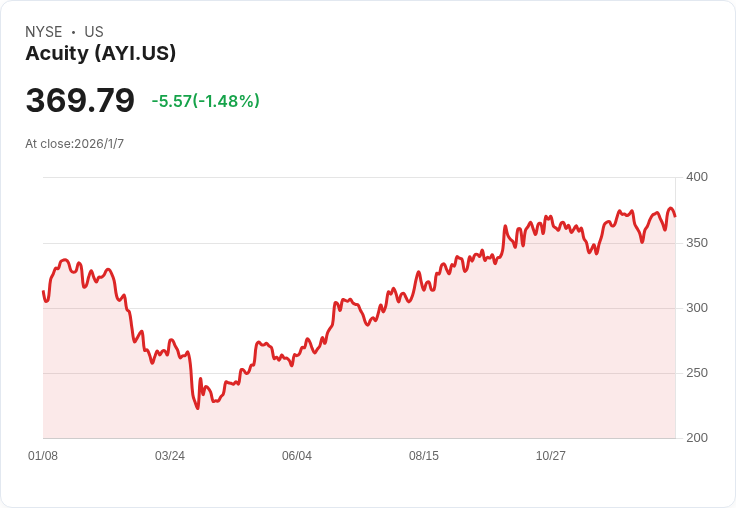Click the 400 y-axis price label
This screenshot has height=508, width=736.
click(x=696, y=177)
